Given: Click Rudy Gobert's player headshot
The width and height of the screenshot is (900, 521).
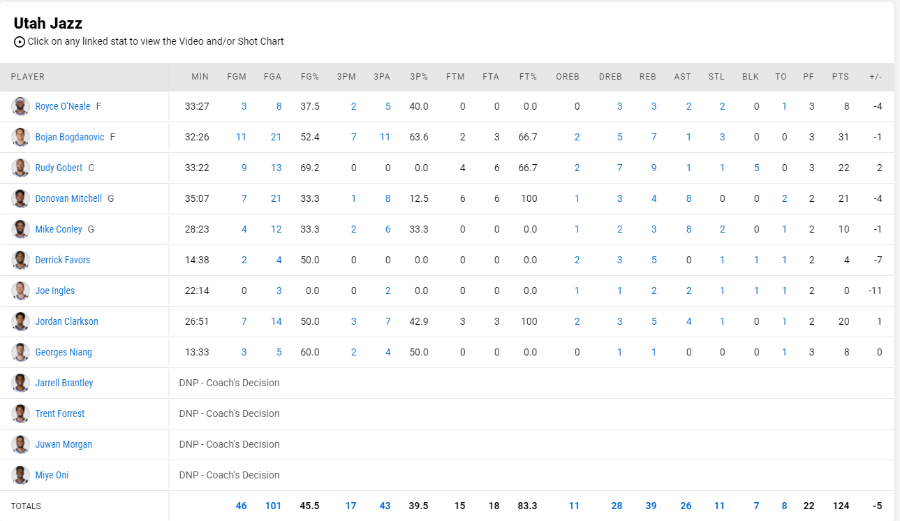Looking at the screenshot, I should (x=20, y=168).
